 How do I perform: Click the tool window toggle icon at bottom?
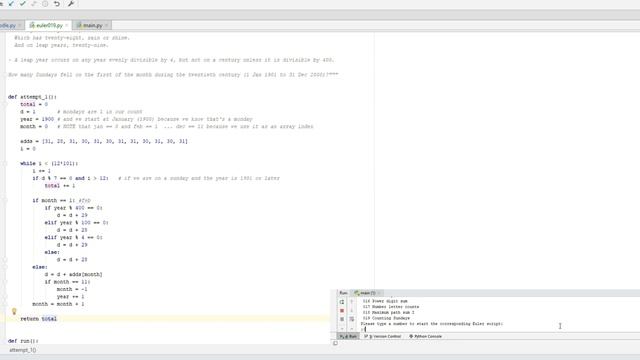click(x=335, y=343)
